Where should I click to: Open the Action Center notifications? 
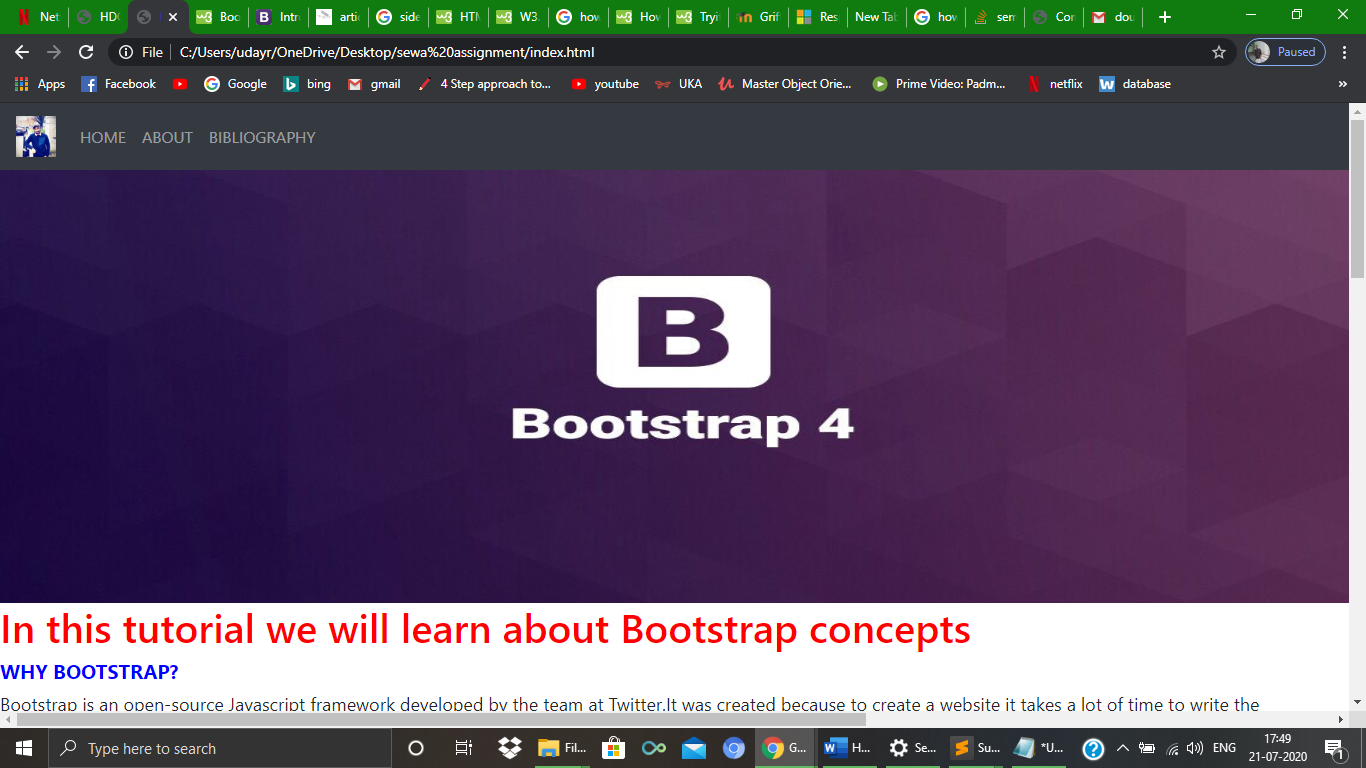point(1334,748)
